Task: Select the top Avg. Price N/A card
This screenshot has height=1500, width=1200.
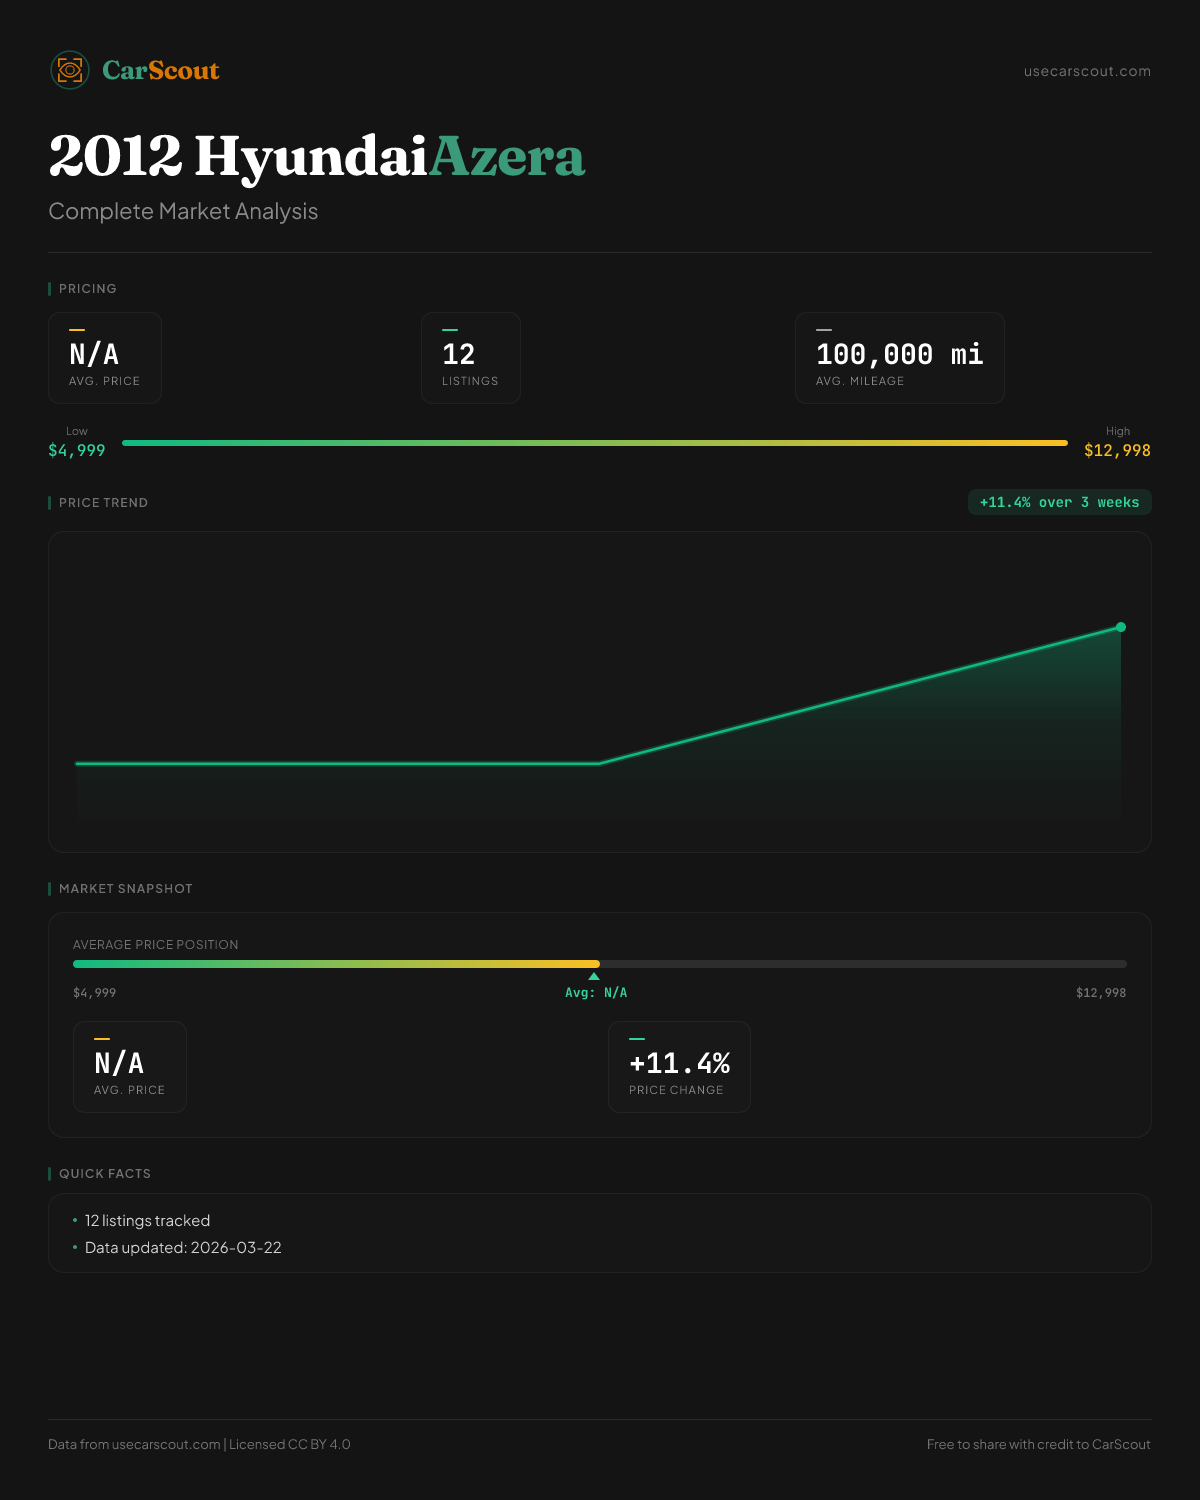Action: pos(105,358)
